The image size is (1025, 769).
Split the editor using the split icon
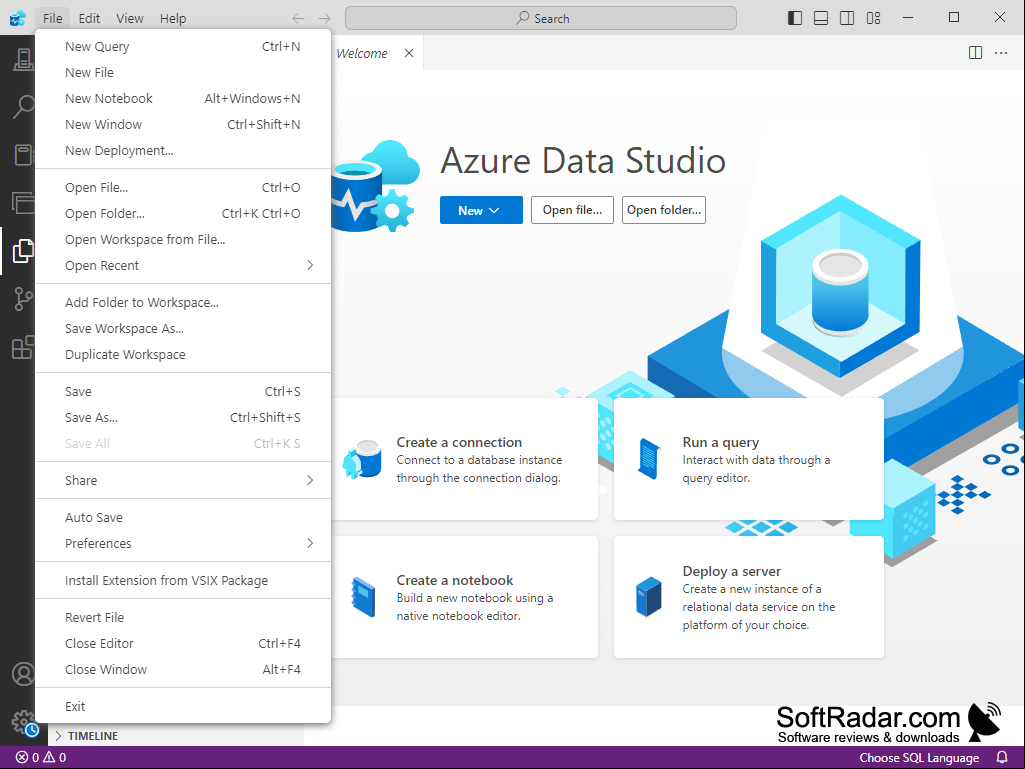click(x=975, y=53)
